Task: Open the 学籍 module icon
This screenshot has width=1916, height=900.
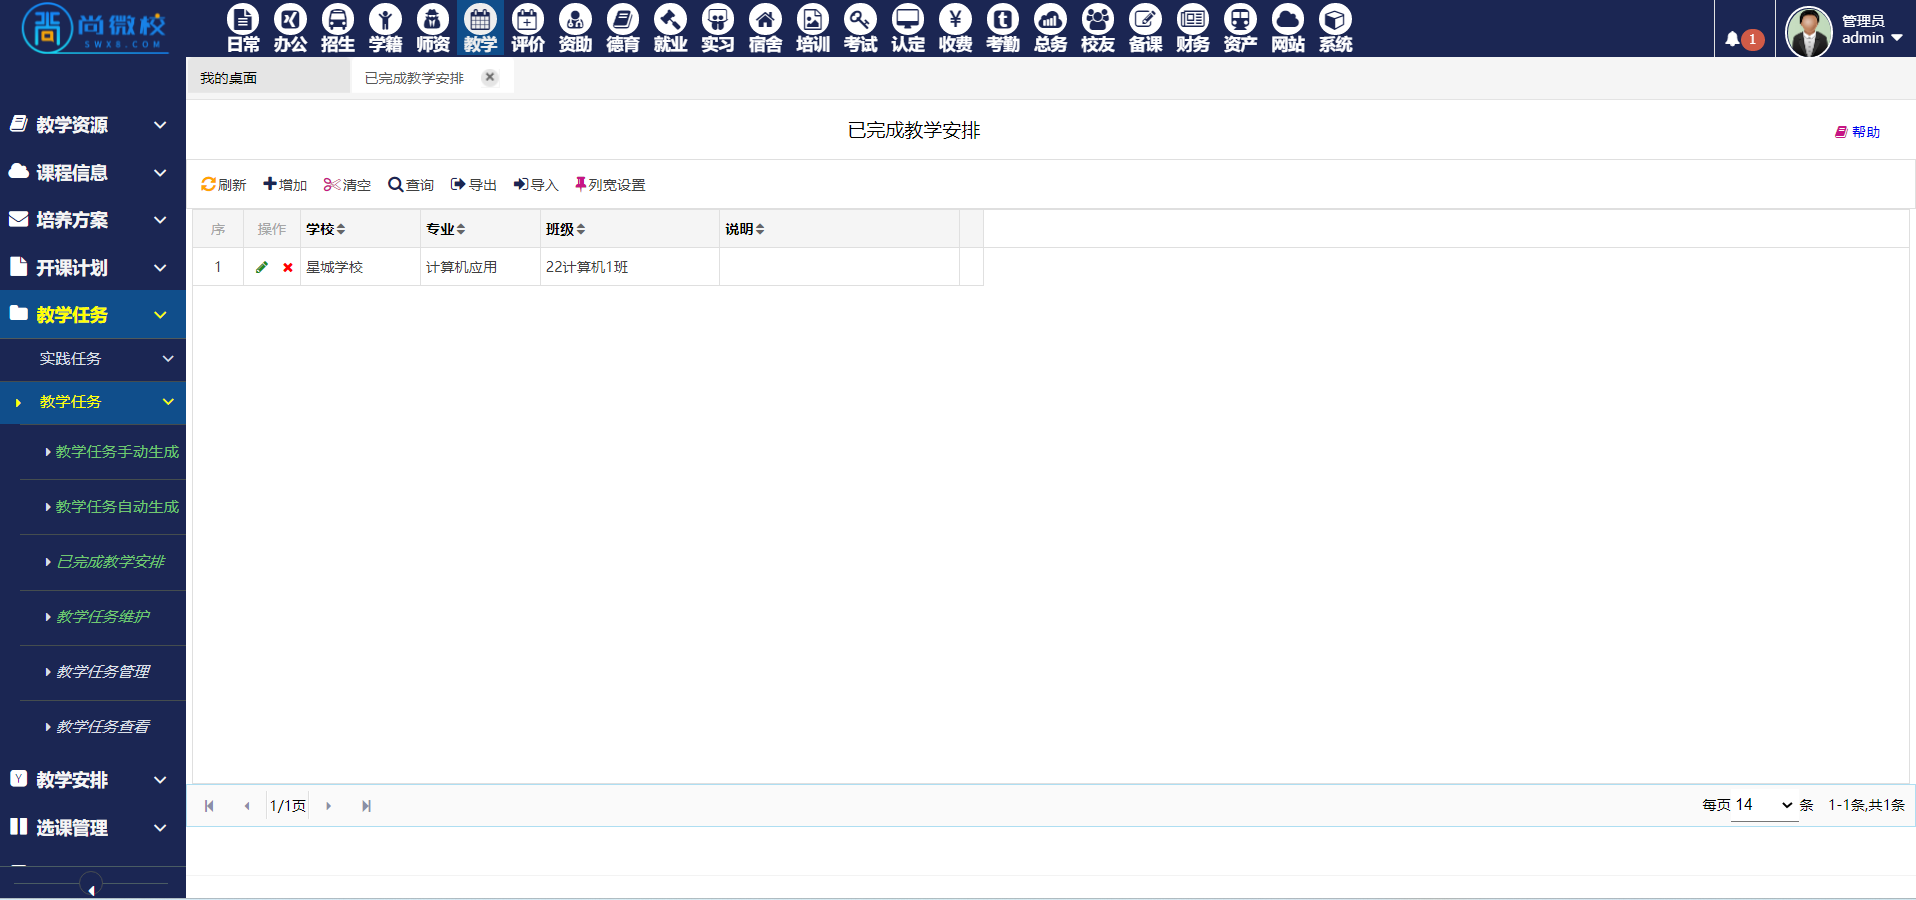Action: pos(385,28)
